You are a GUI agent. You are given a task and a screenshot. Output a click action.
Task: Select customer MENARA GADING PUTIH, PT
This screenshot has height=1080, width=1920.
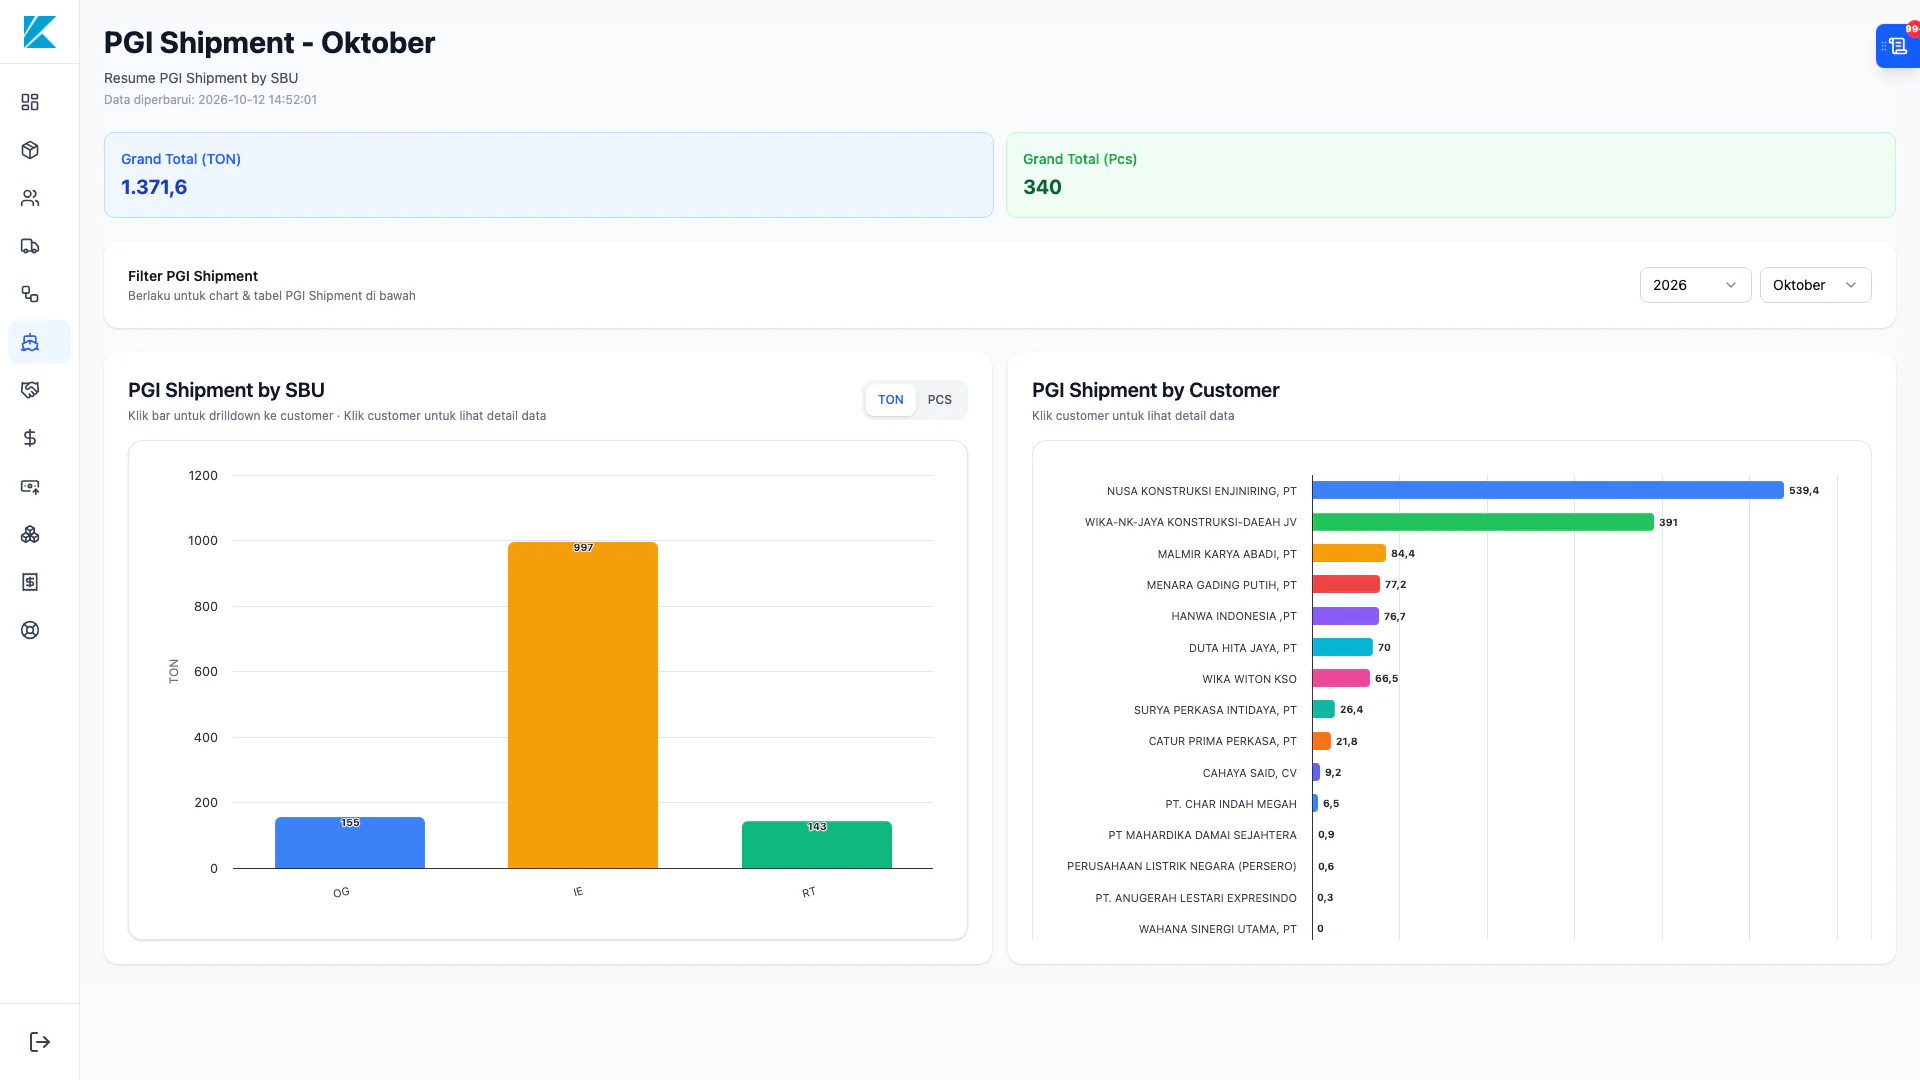coord(1221,585)
